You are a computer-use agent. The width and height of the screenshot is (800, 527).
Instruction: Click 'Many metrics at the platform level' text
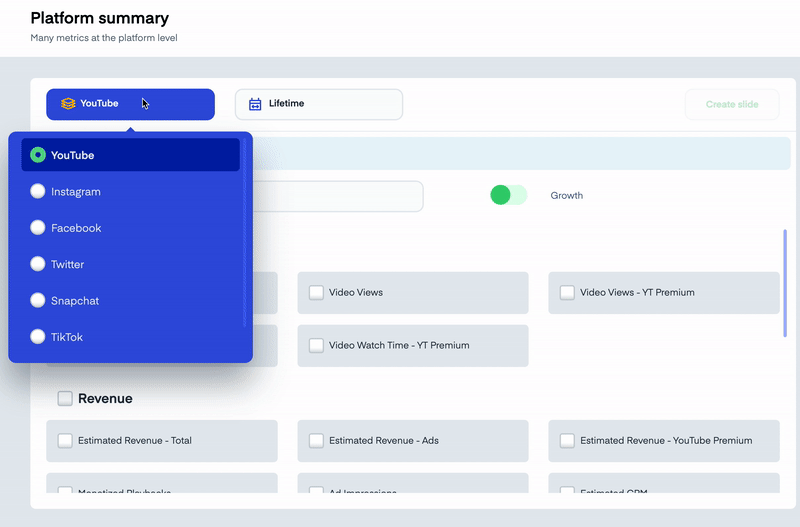pyautogui.click(x=104, y=38)
